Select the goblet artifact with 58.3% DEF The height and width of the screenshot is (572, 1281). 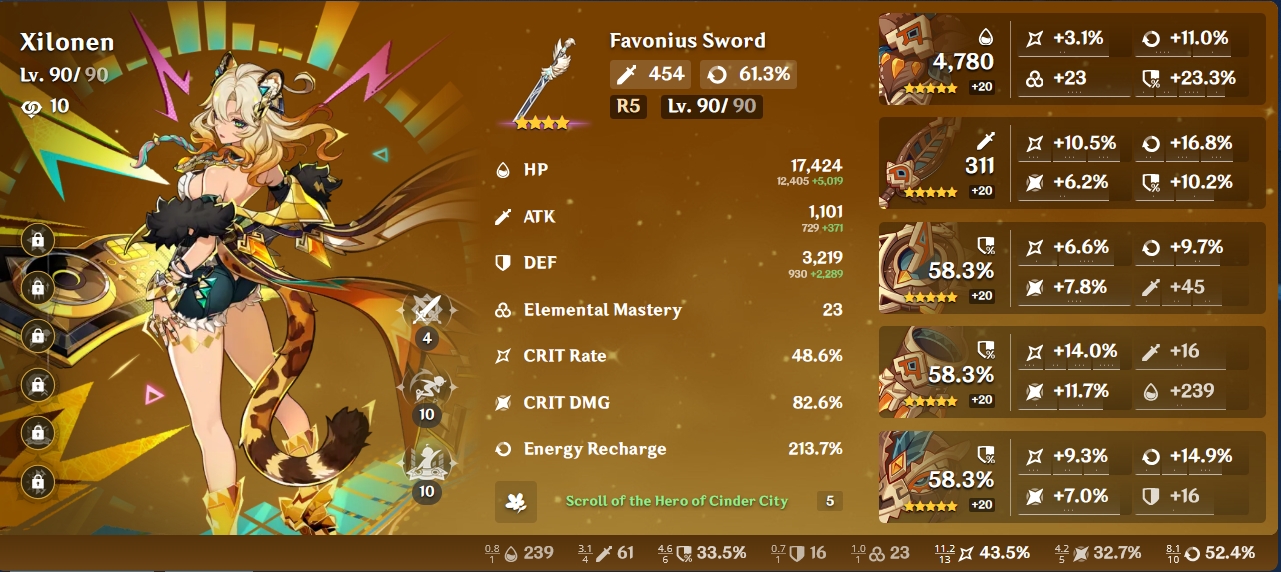pyautogui.click(x=1064, y=372)
